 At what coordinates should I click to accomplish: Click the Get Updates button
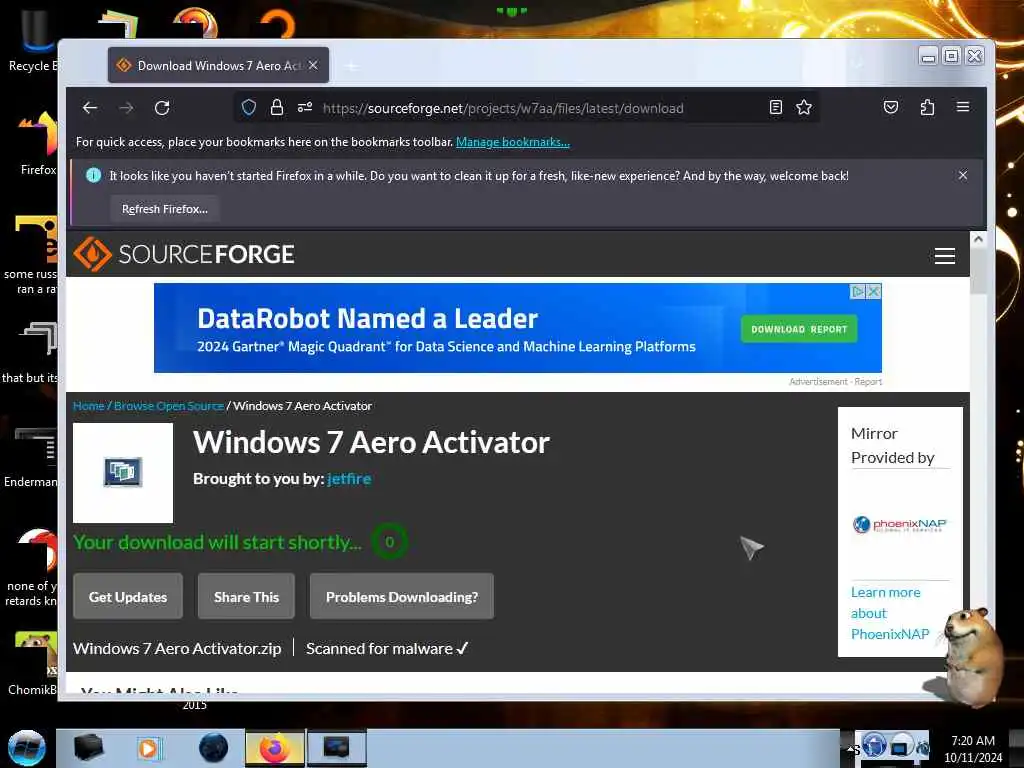[x=128, y=596]
